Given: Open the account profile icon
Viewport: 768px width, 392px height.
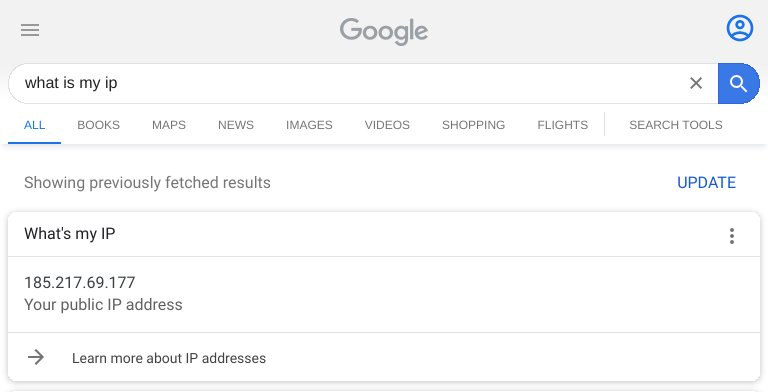Looking at the screenshot, I should [x=740, y=28].
